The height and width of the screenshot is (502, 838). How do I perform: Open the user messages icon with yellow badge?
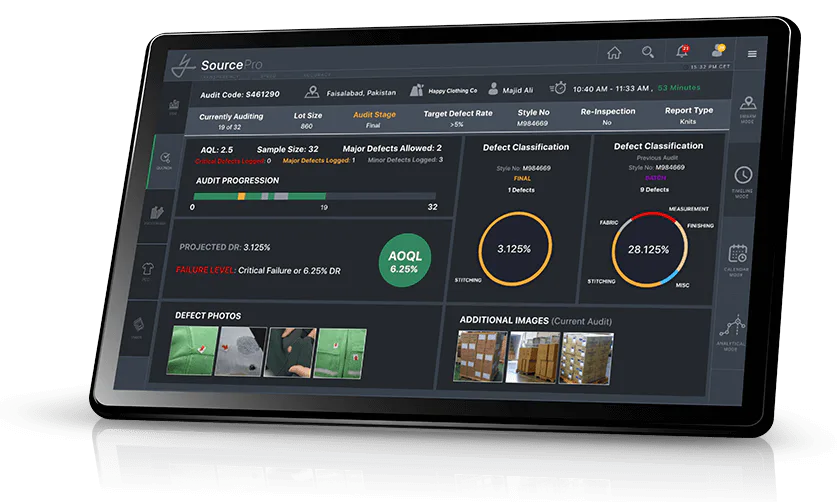tap(718, 50)
